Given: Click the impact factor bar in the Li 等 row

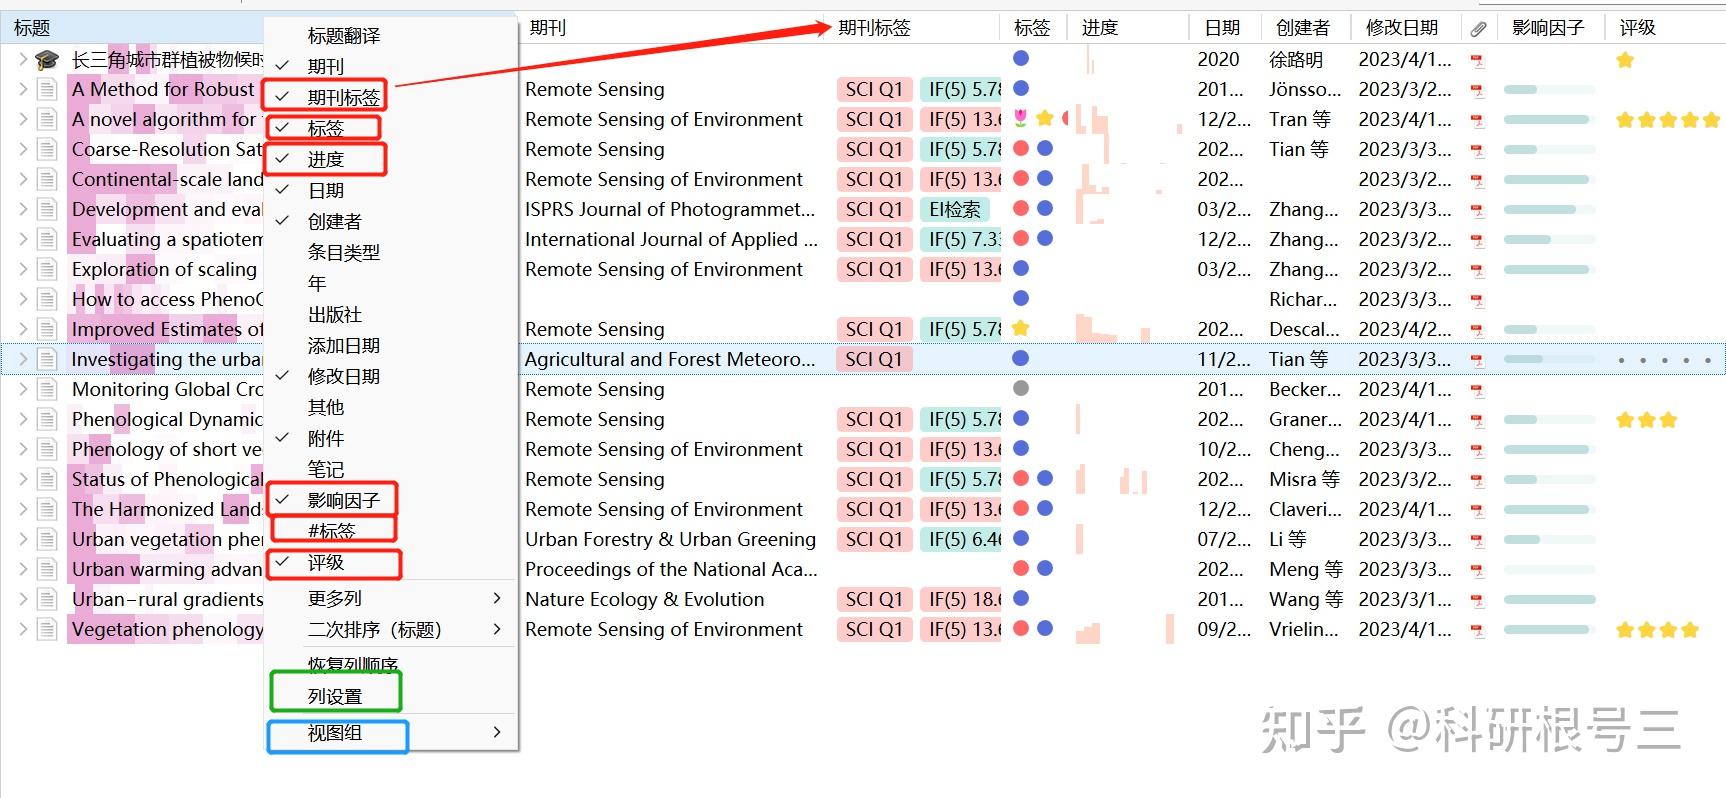Looking at the screenshot, I should 1548,540.
